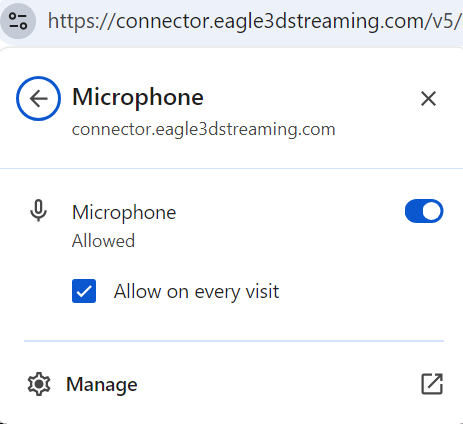Click the gear icon next to Manage
The width and height of the screenshot is (463, 424).
point(39,384)
